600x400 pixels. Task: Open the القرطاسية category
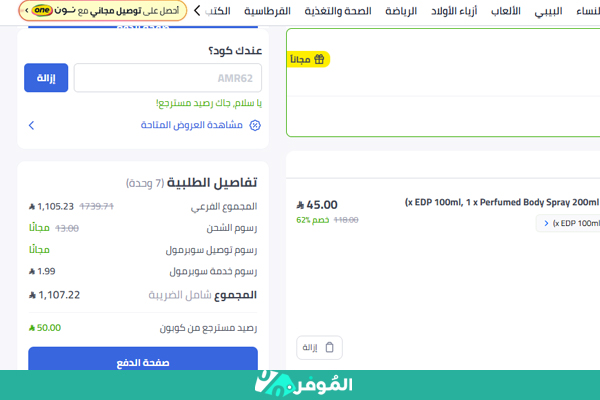coord(267,11)
